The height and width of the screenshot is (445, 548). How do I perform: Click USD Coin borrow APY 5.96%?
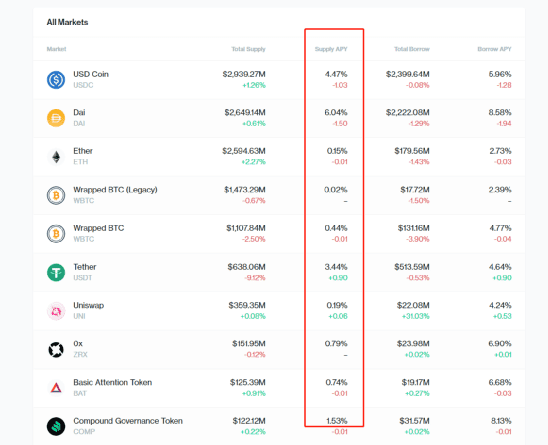coord(500,74)
